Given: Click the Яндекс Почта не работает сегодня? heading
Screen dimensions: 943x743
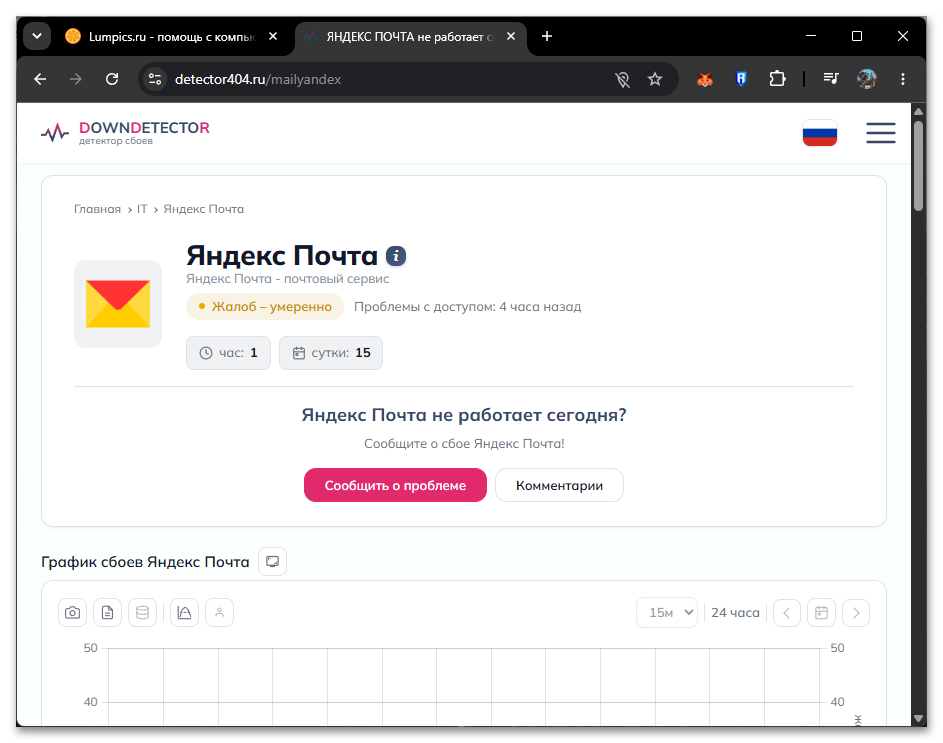Looking at the screenshot, I should pos(464,415).
